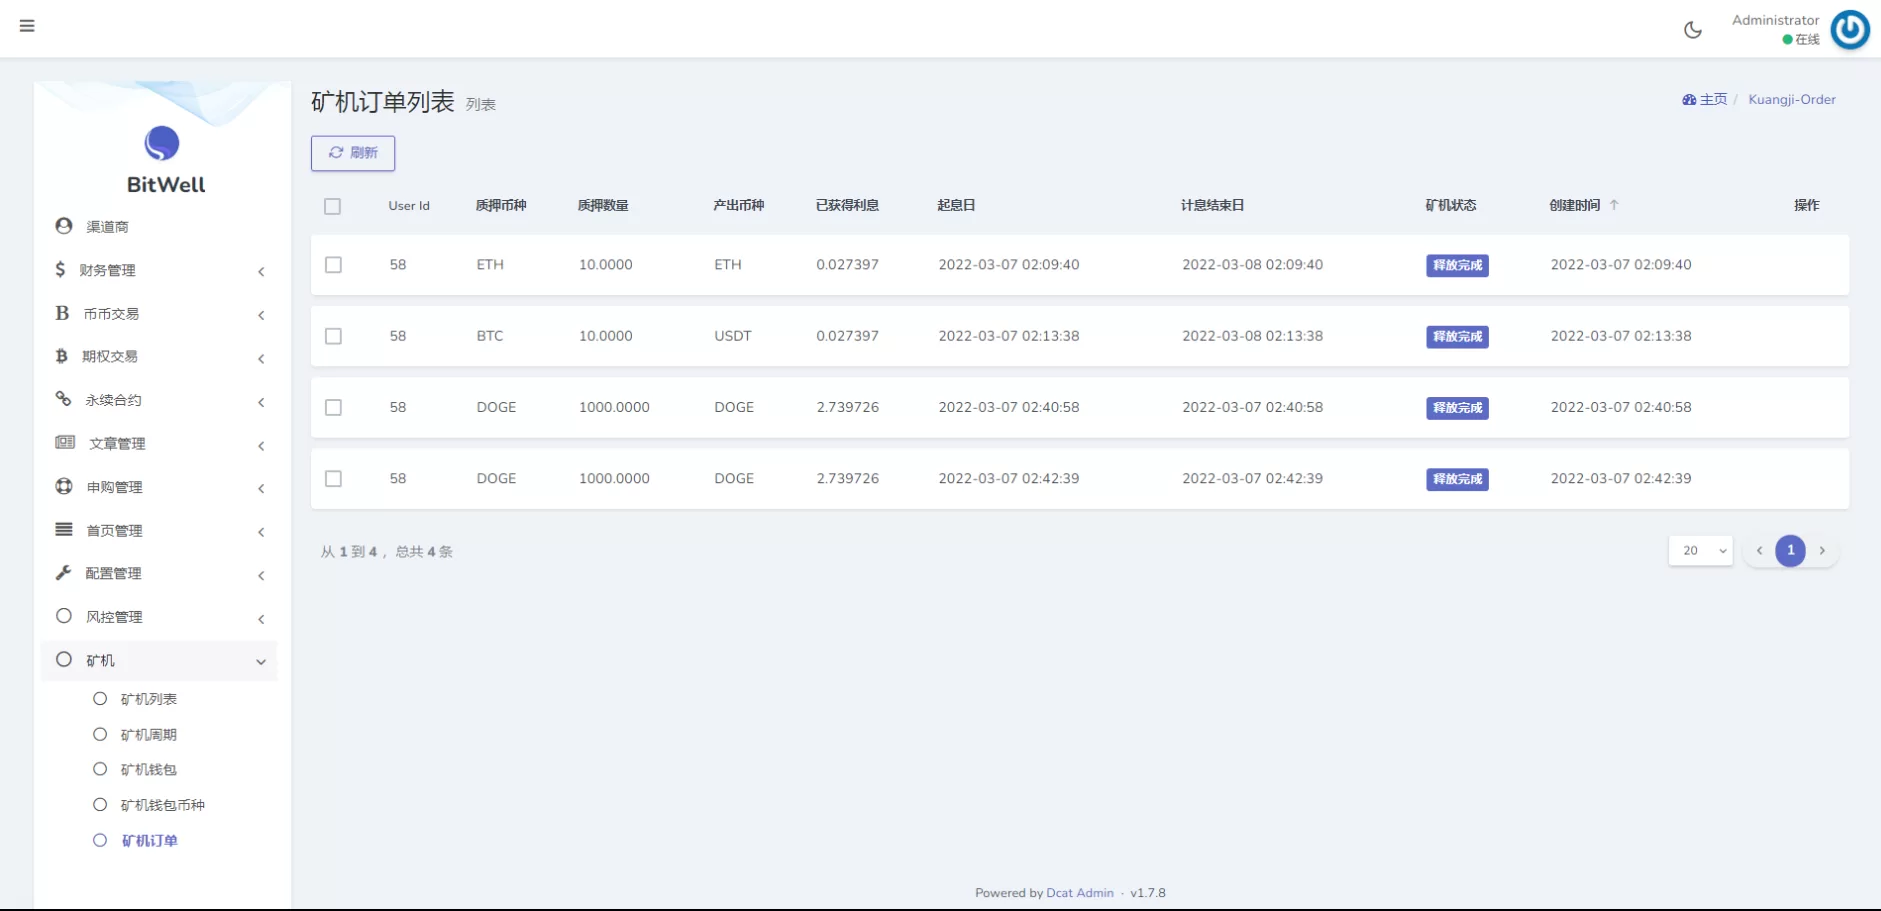Select the checkbox for the BTC row
The width and height of the screenshot is (1881, 911).
pyautogui.click(x=333, y=336)
